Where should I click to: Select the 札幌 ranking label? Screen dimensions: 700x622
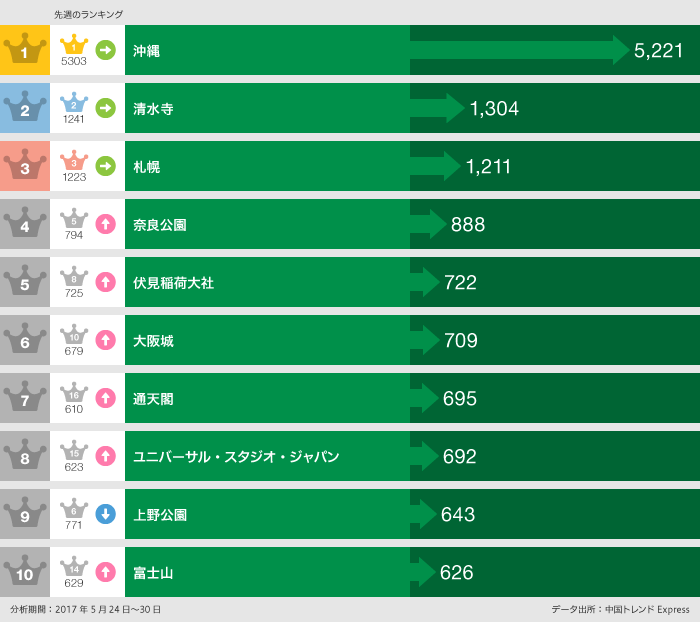point(147,166)
